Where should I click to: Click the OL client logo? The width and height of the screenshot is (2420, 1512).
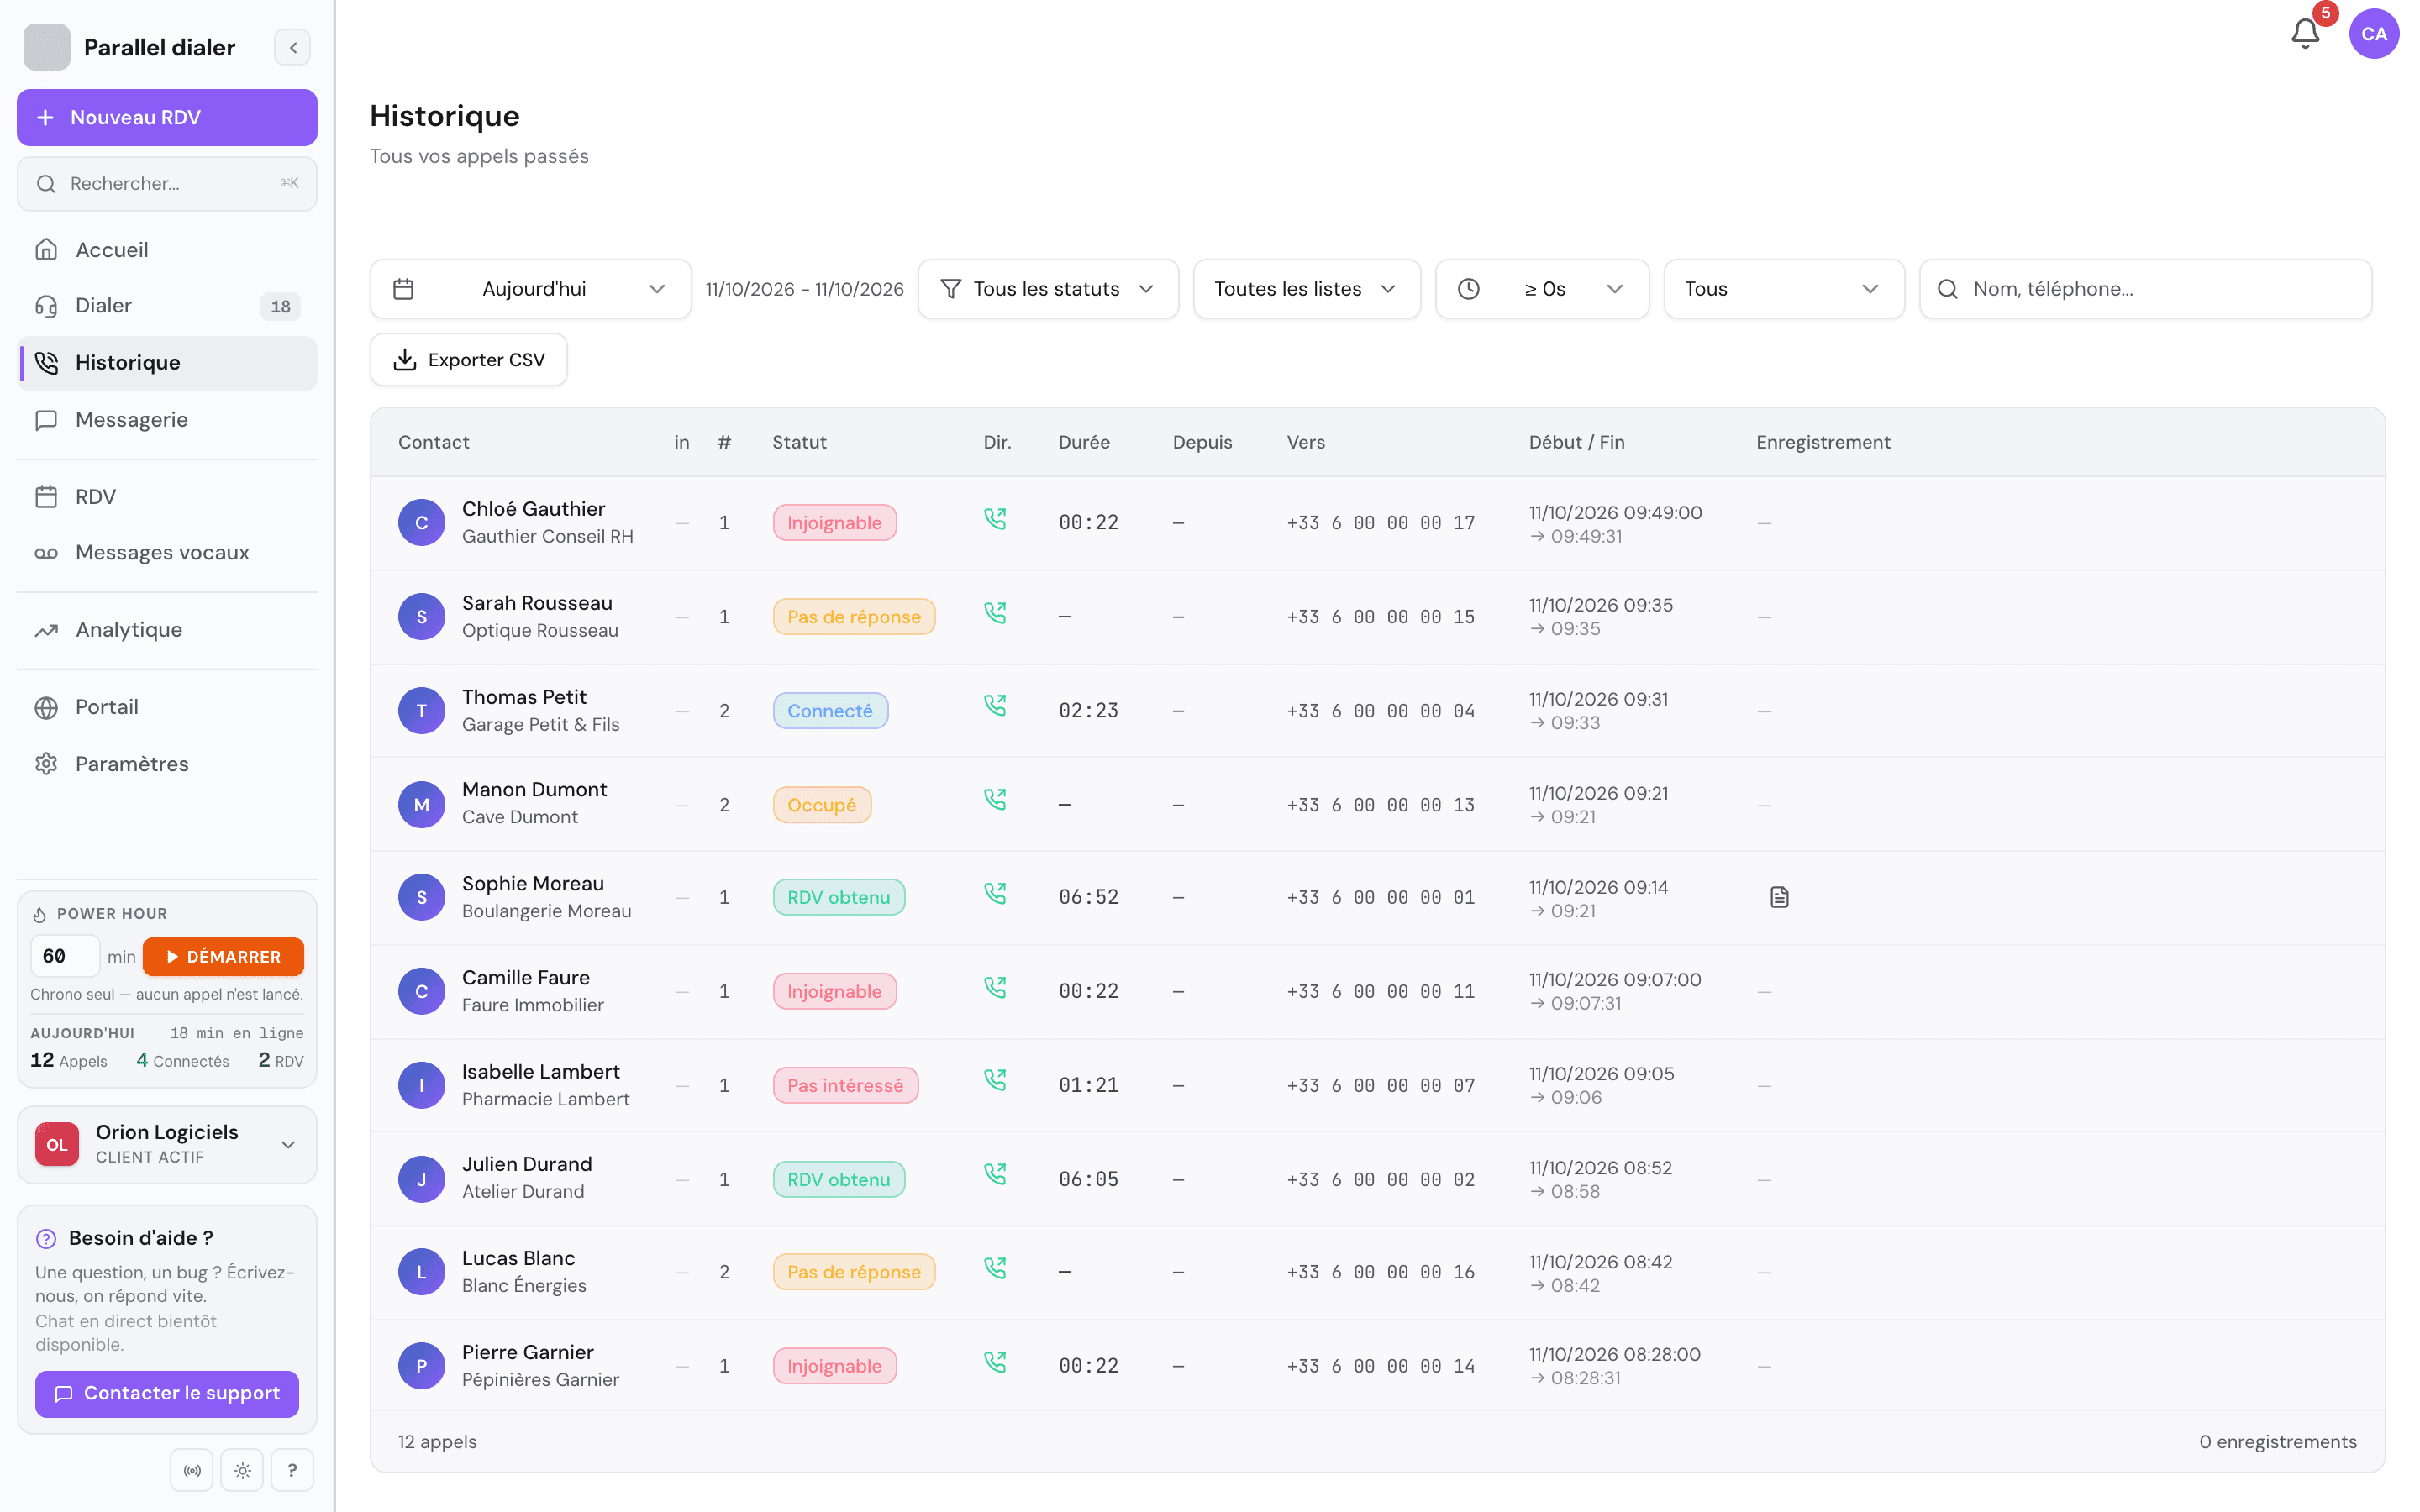(x=57, y=1144)
